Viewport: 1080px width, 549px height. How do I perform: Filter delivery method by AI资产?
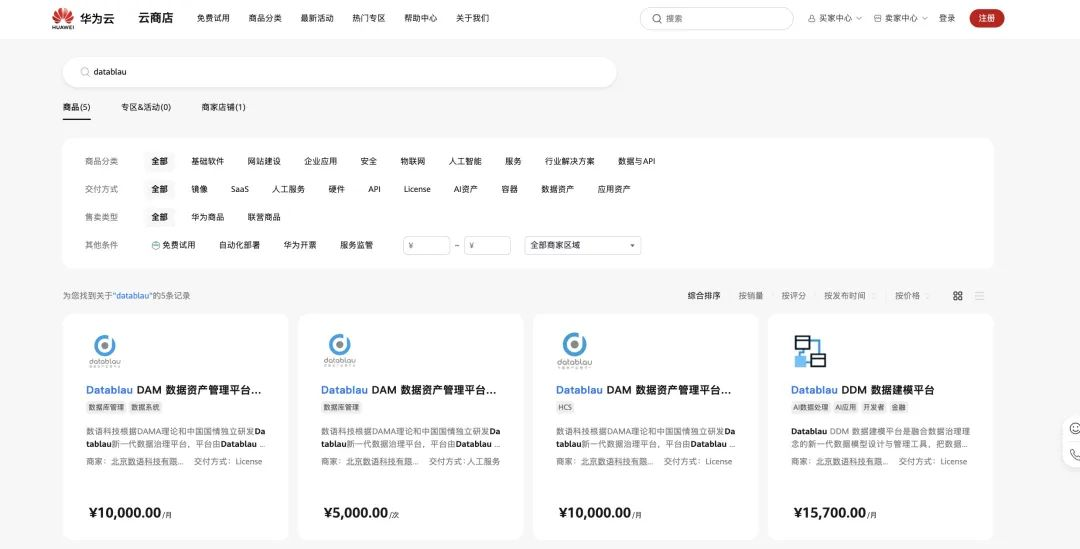pyautogui.click(x=466, y=189)
